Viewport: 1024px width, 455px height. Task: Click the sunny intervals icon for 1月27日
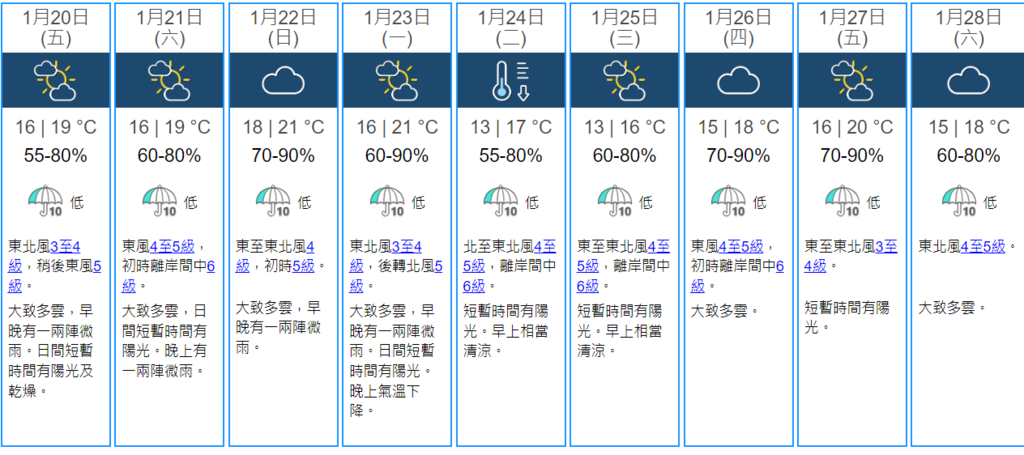853,80
